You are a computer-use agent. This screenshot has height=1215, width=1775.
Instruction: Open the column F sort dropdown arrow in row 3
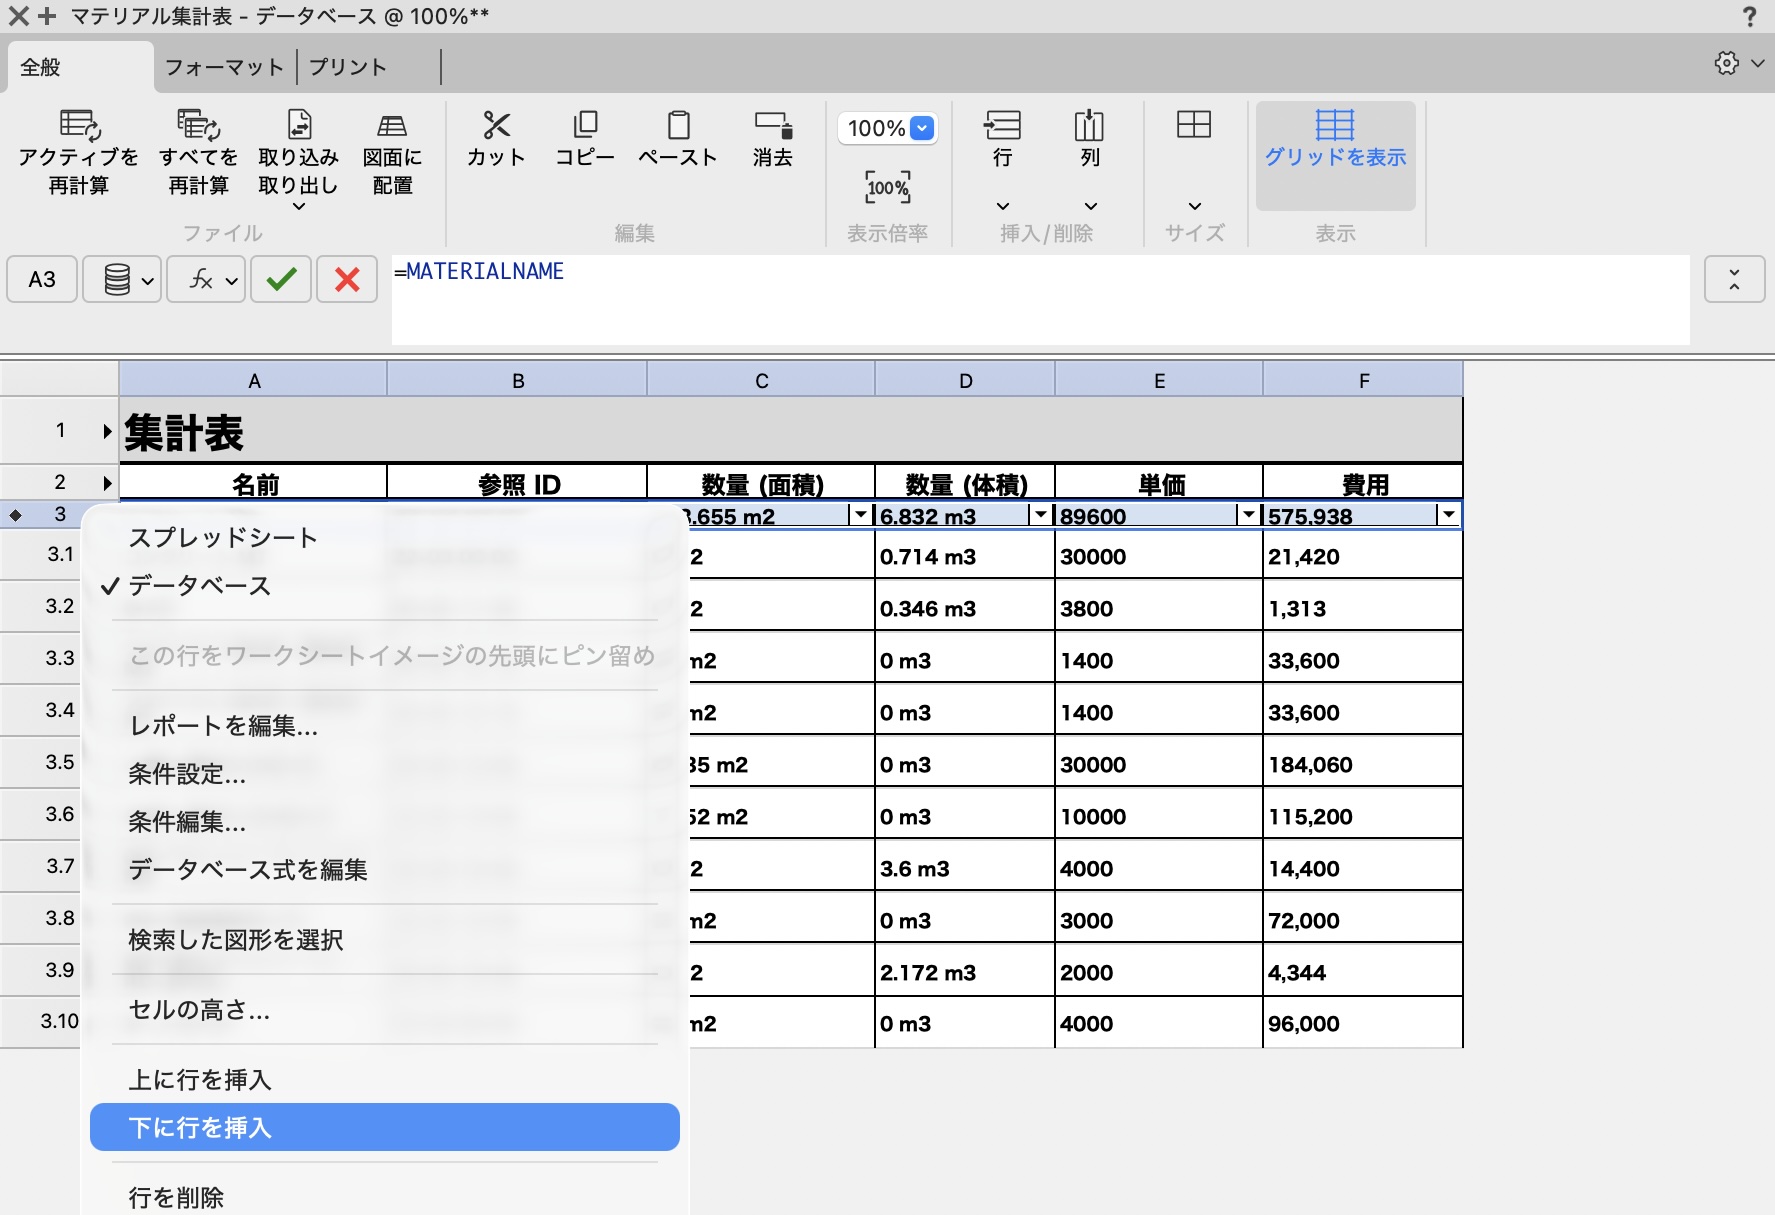coord(1447,514)
